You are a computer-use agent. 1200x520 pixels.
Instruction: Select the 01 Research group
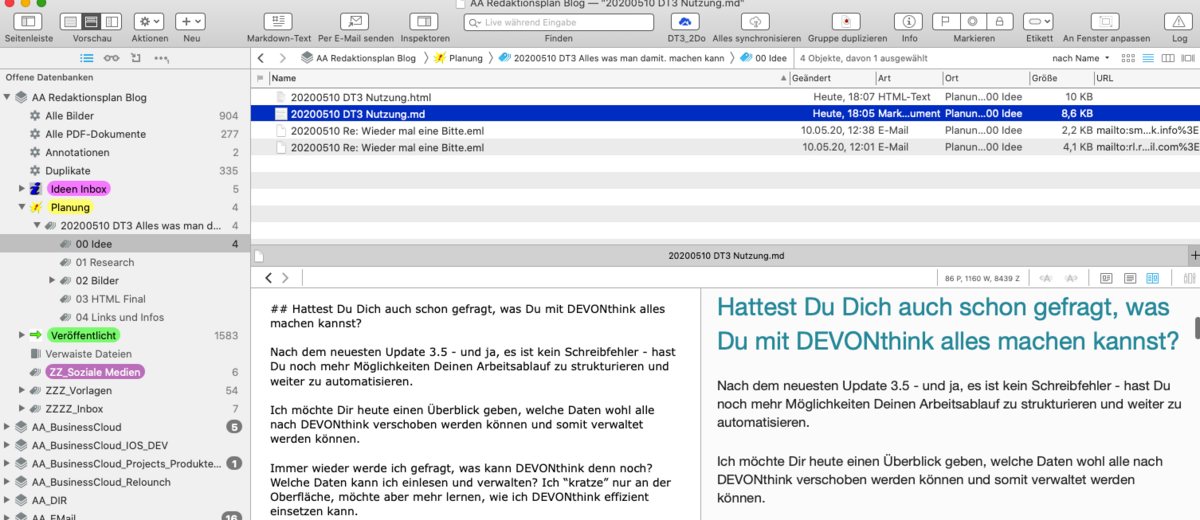[104, 262]
